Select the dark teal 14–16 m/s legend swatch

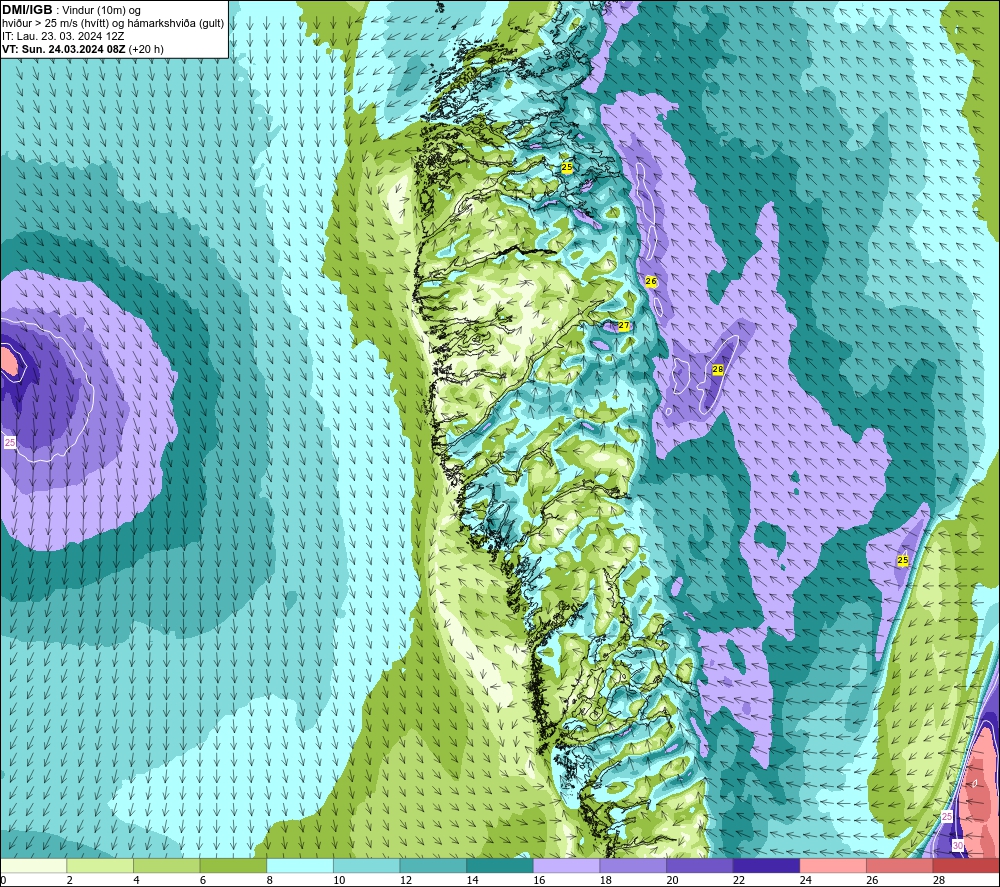coord(499,865)
